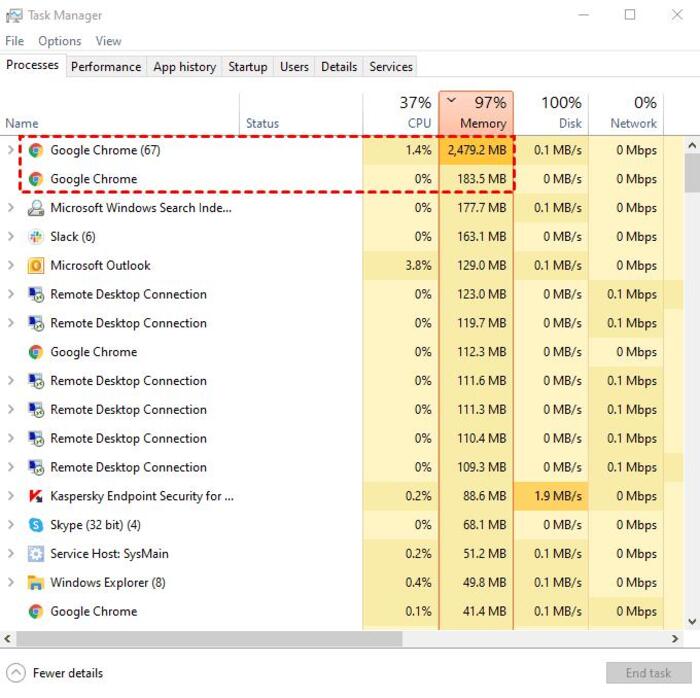700x698 pixels.
Task: Sort processes by Network column
Action: [626, 114]
